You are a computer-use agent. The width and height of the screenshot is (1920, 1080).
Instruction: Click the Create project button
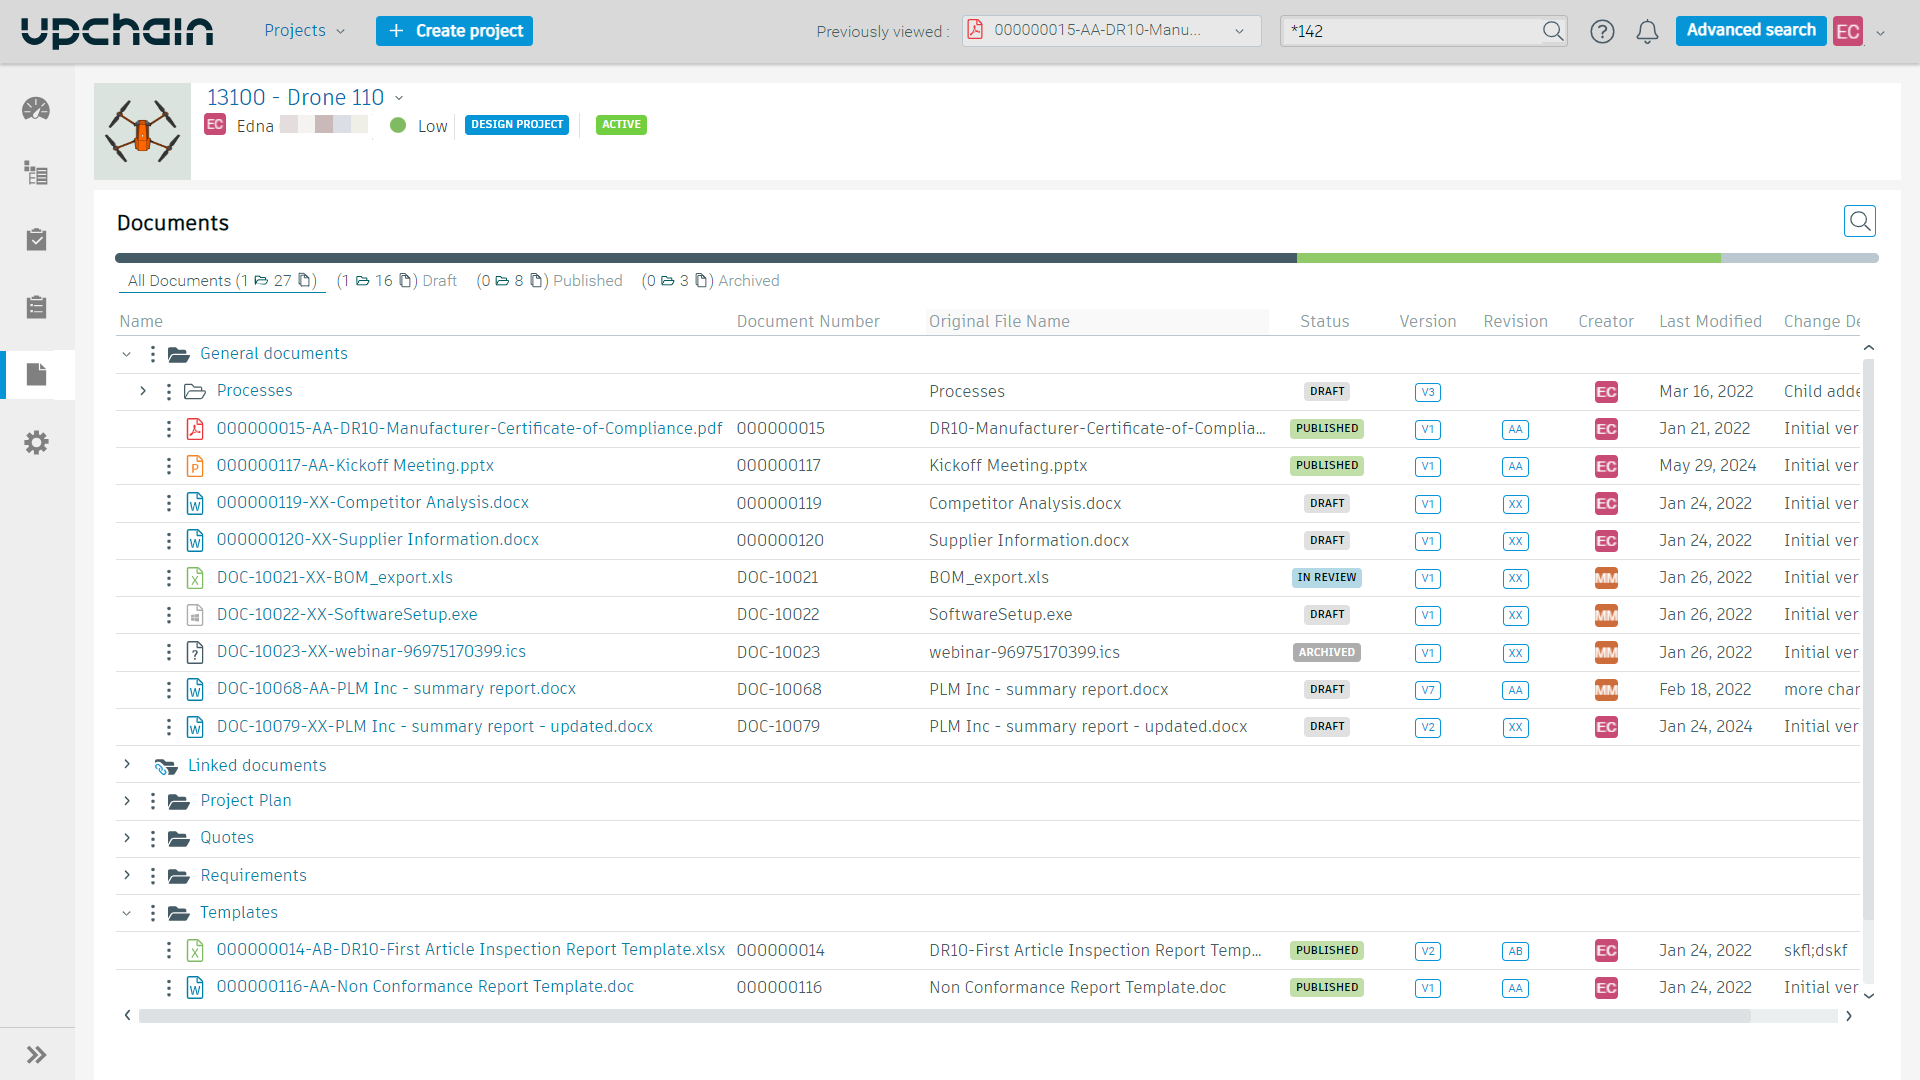click(x=454, y=31)
